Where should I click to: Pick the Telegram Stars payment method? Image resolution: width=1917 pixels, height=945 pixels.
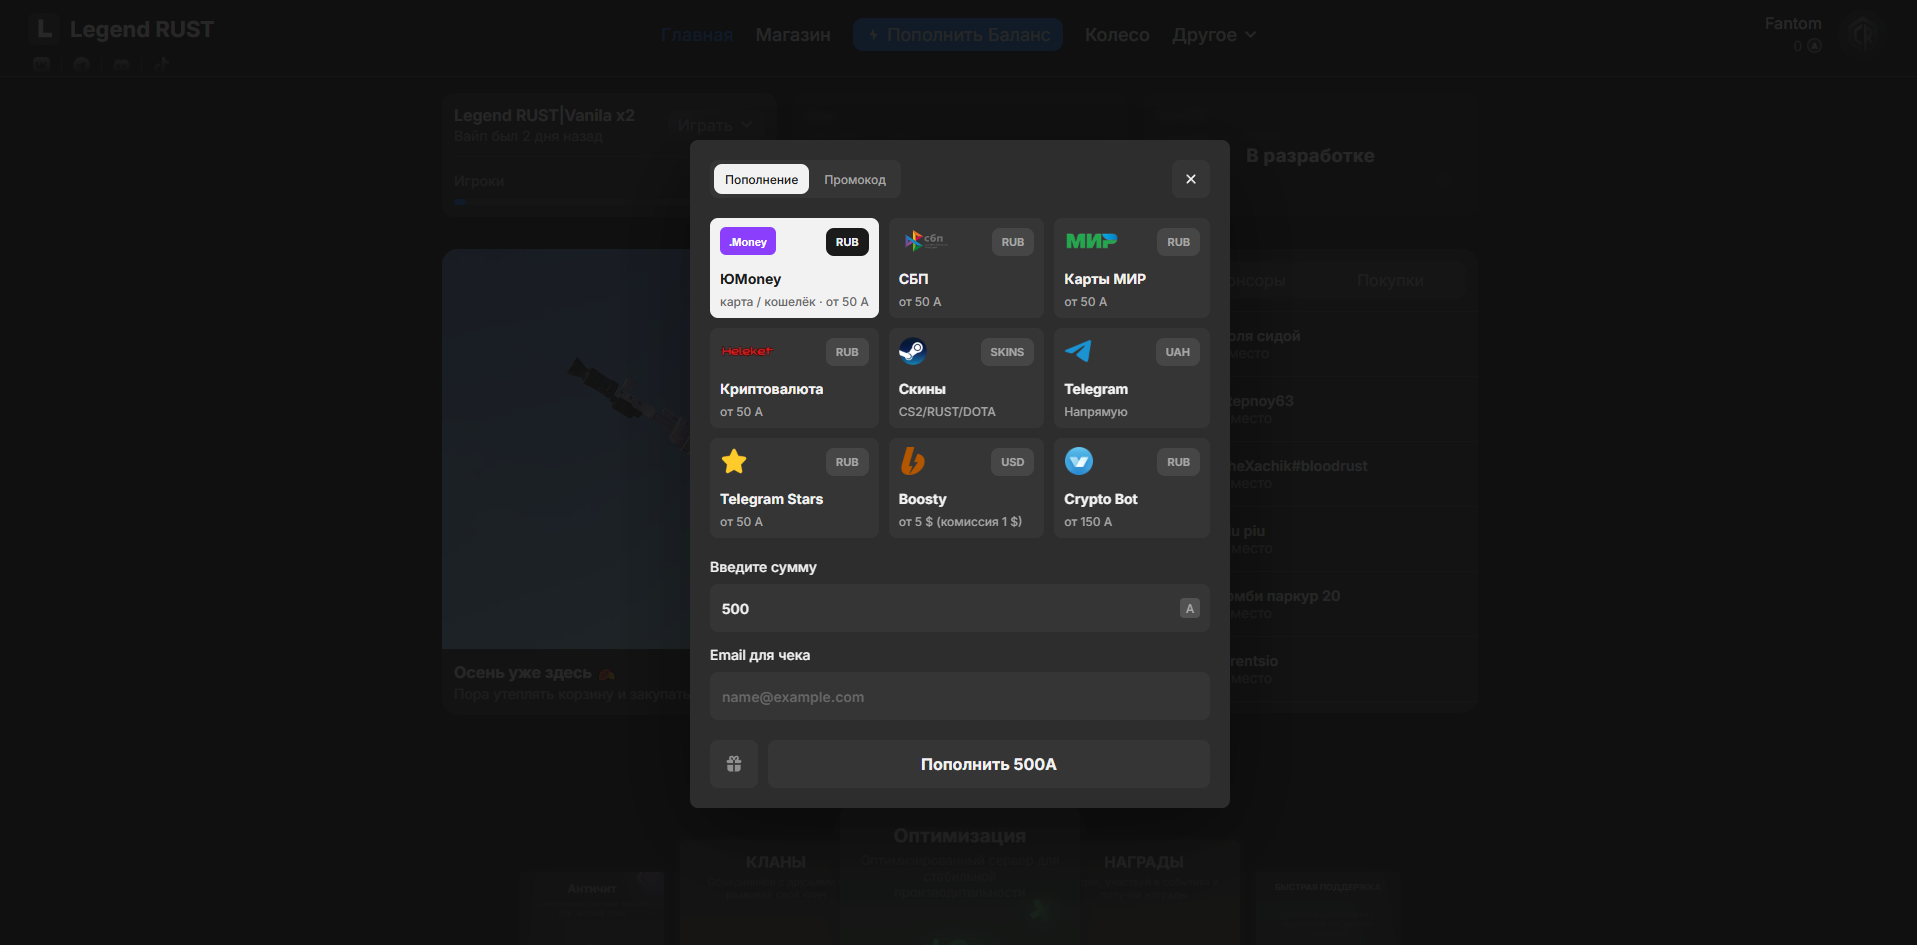pyautogui.click(x=794, y=488)
